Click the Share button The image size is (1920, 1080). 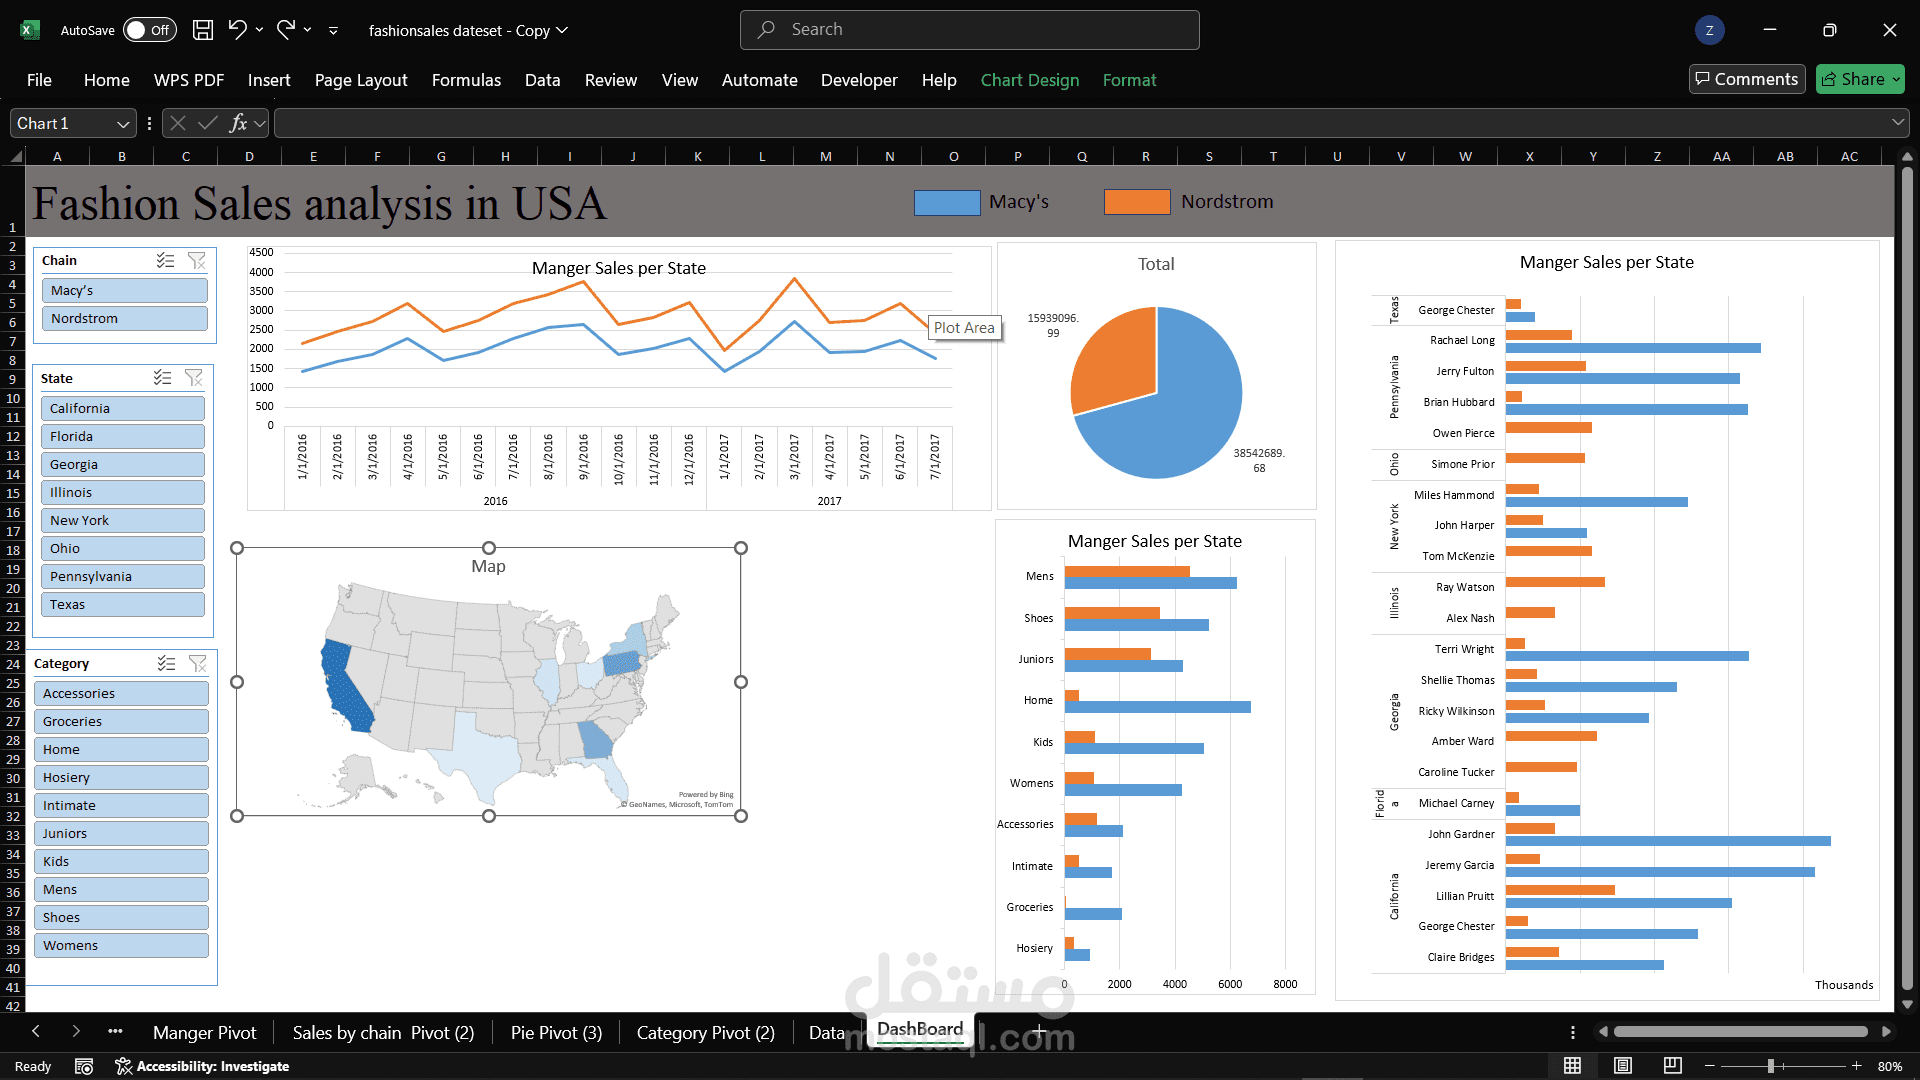(x=1860, y=79)
